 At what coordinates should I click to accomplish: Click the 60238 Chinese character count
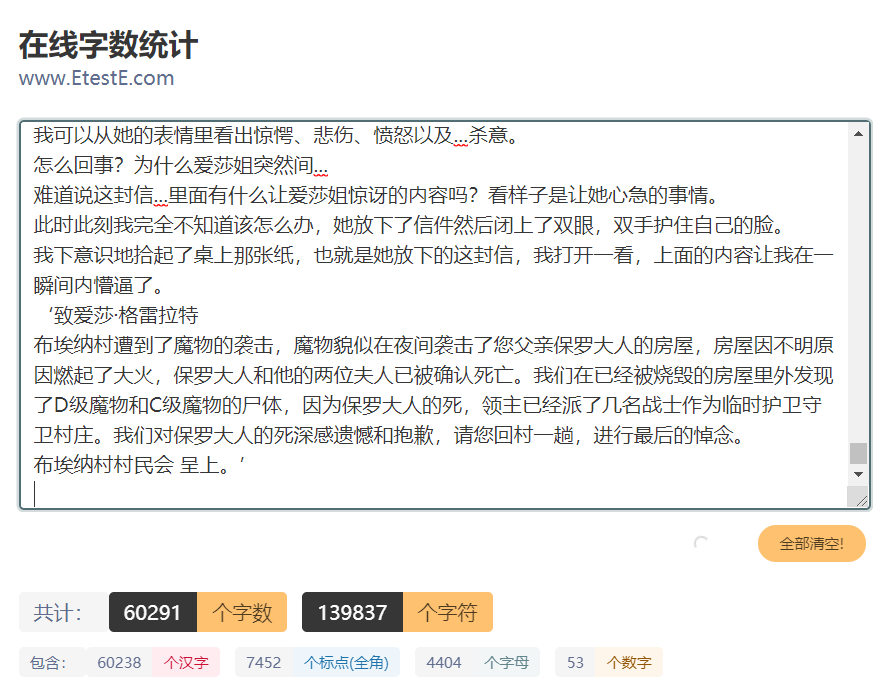[119, 662]
